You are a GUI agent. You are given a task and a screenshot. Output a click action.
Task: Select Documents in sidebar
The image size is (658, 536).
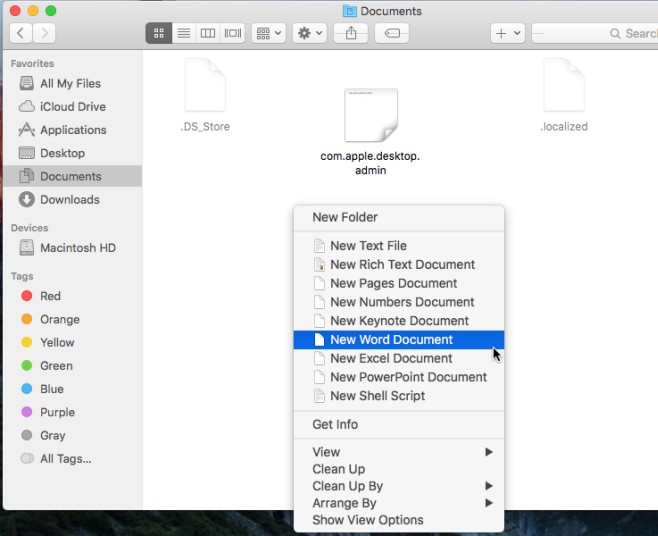72,176
